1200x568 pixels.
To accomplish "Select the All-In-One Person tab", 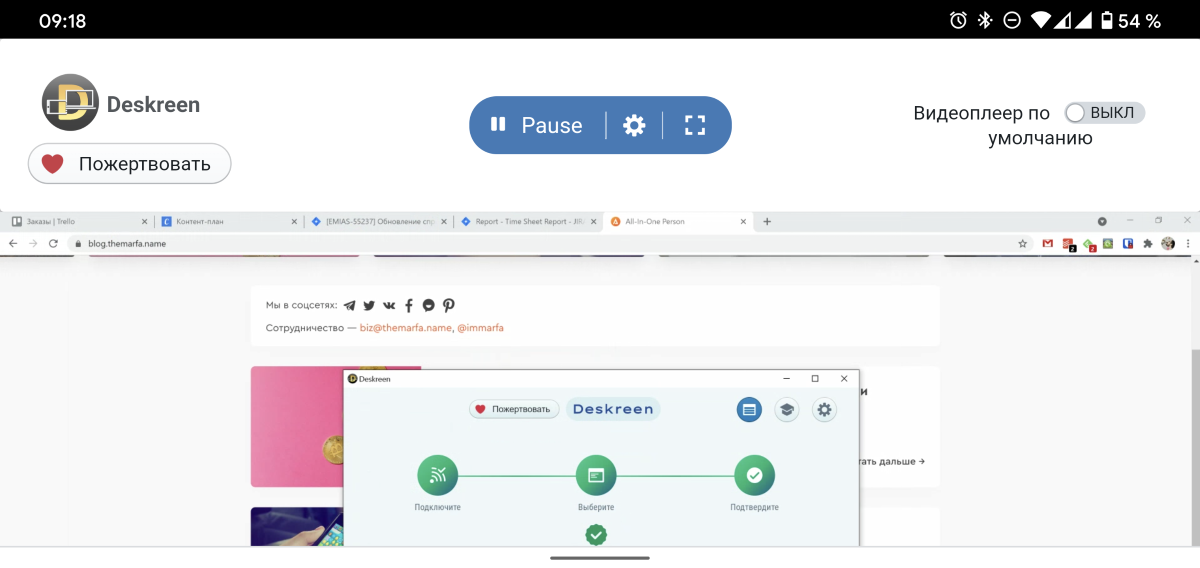I will [x=678, y=221].
